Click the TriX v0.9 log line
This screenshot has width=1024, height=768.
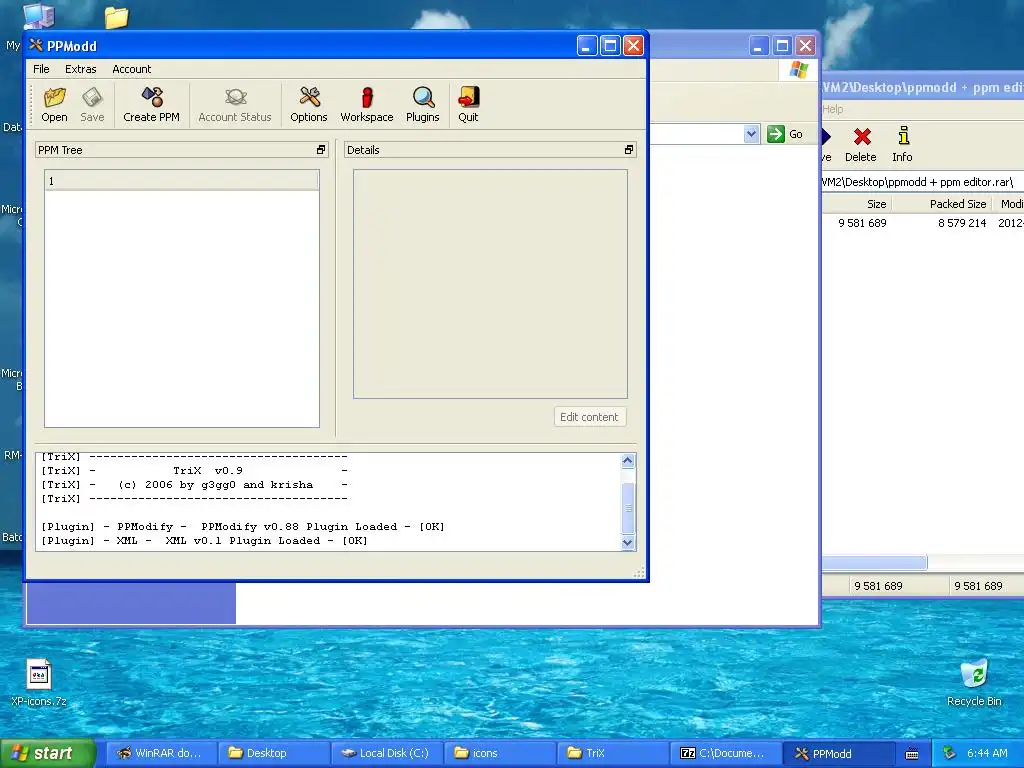click(195, 470)
